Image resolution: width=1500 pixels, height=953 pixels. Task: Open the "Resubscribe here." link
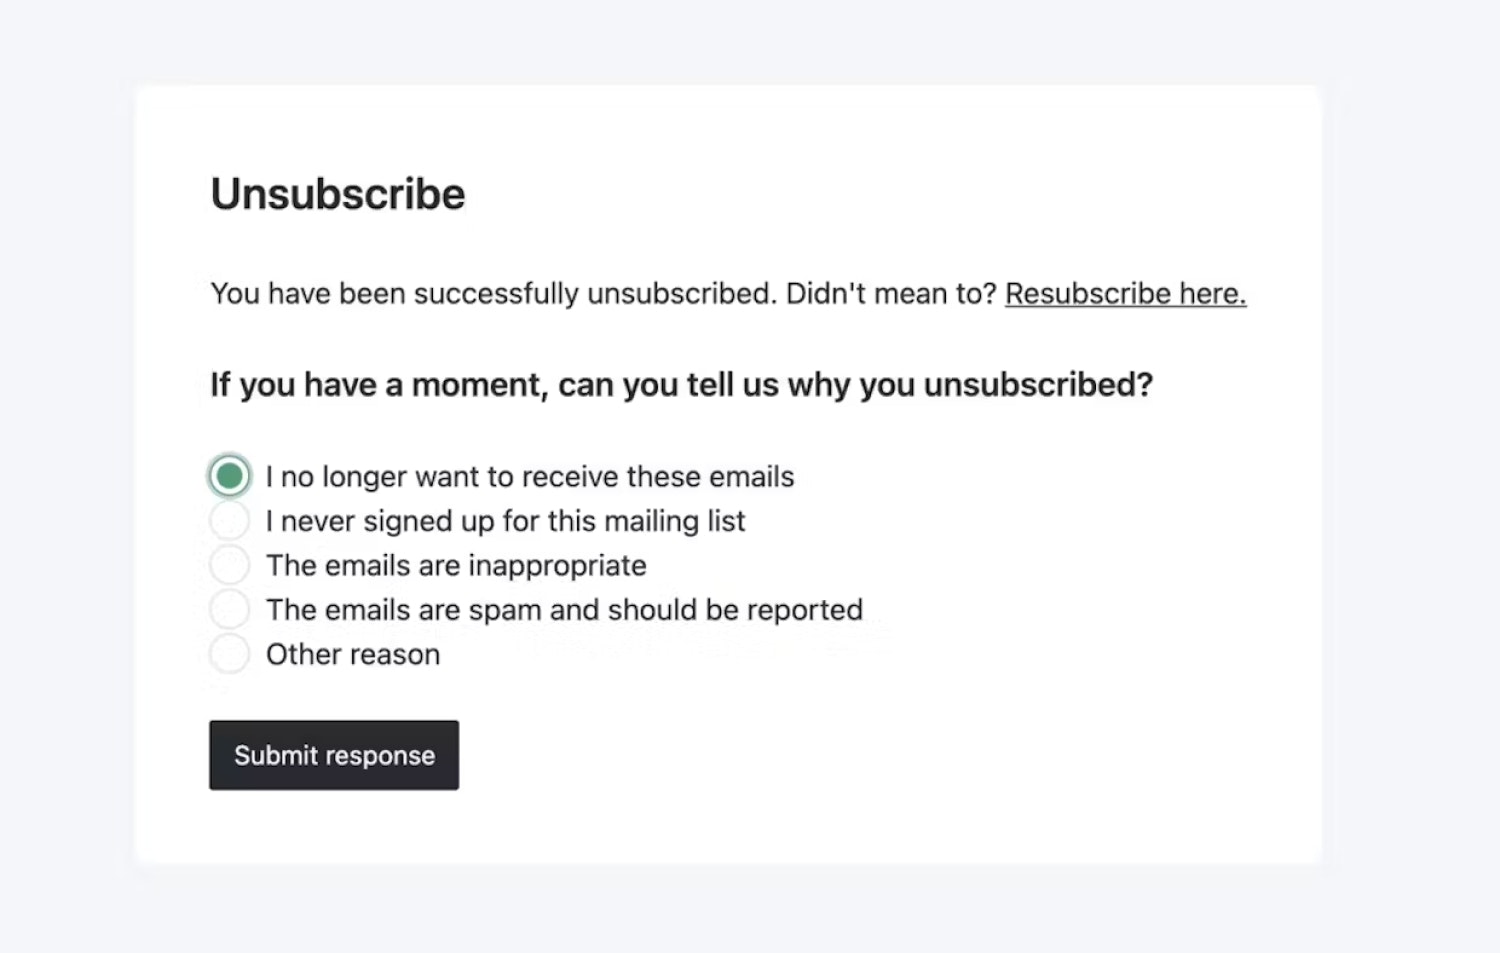coord(1125,294)
